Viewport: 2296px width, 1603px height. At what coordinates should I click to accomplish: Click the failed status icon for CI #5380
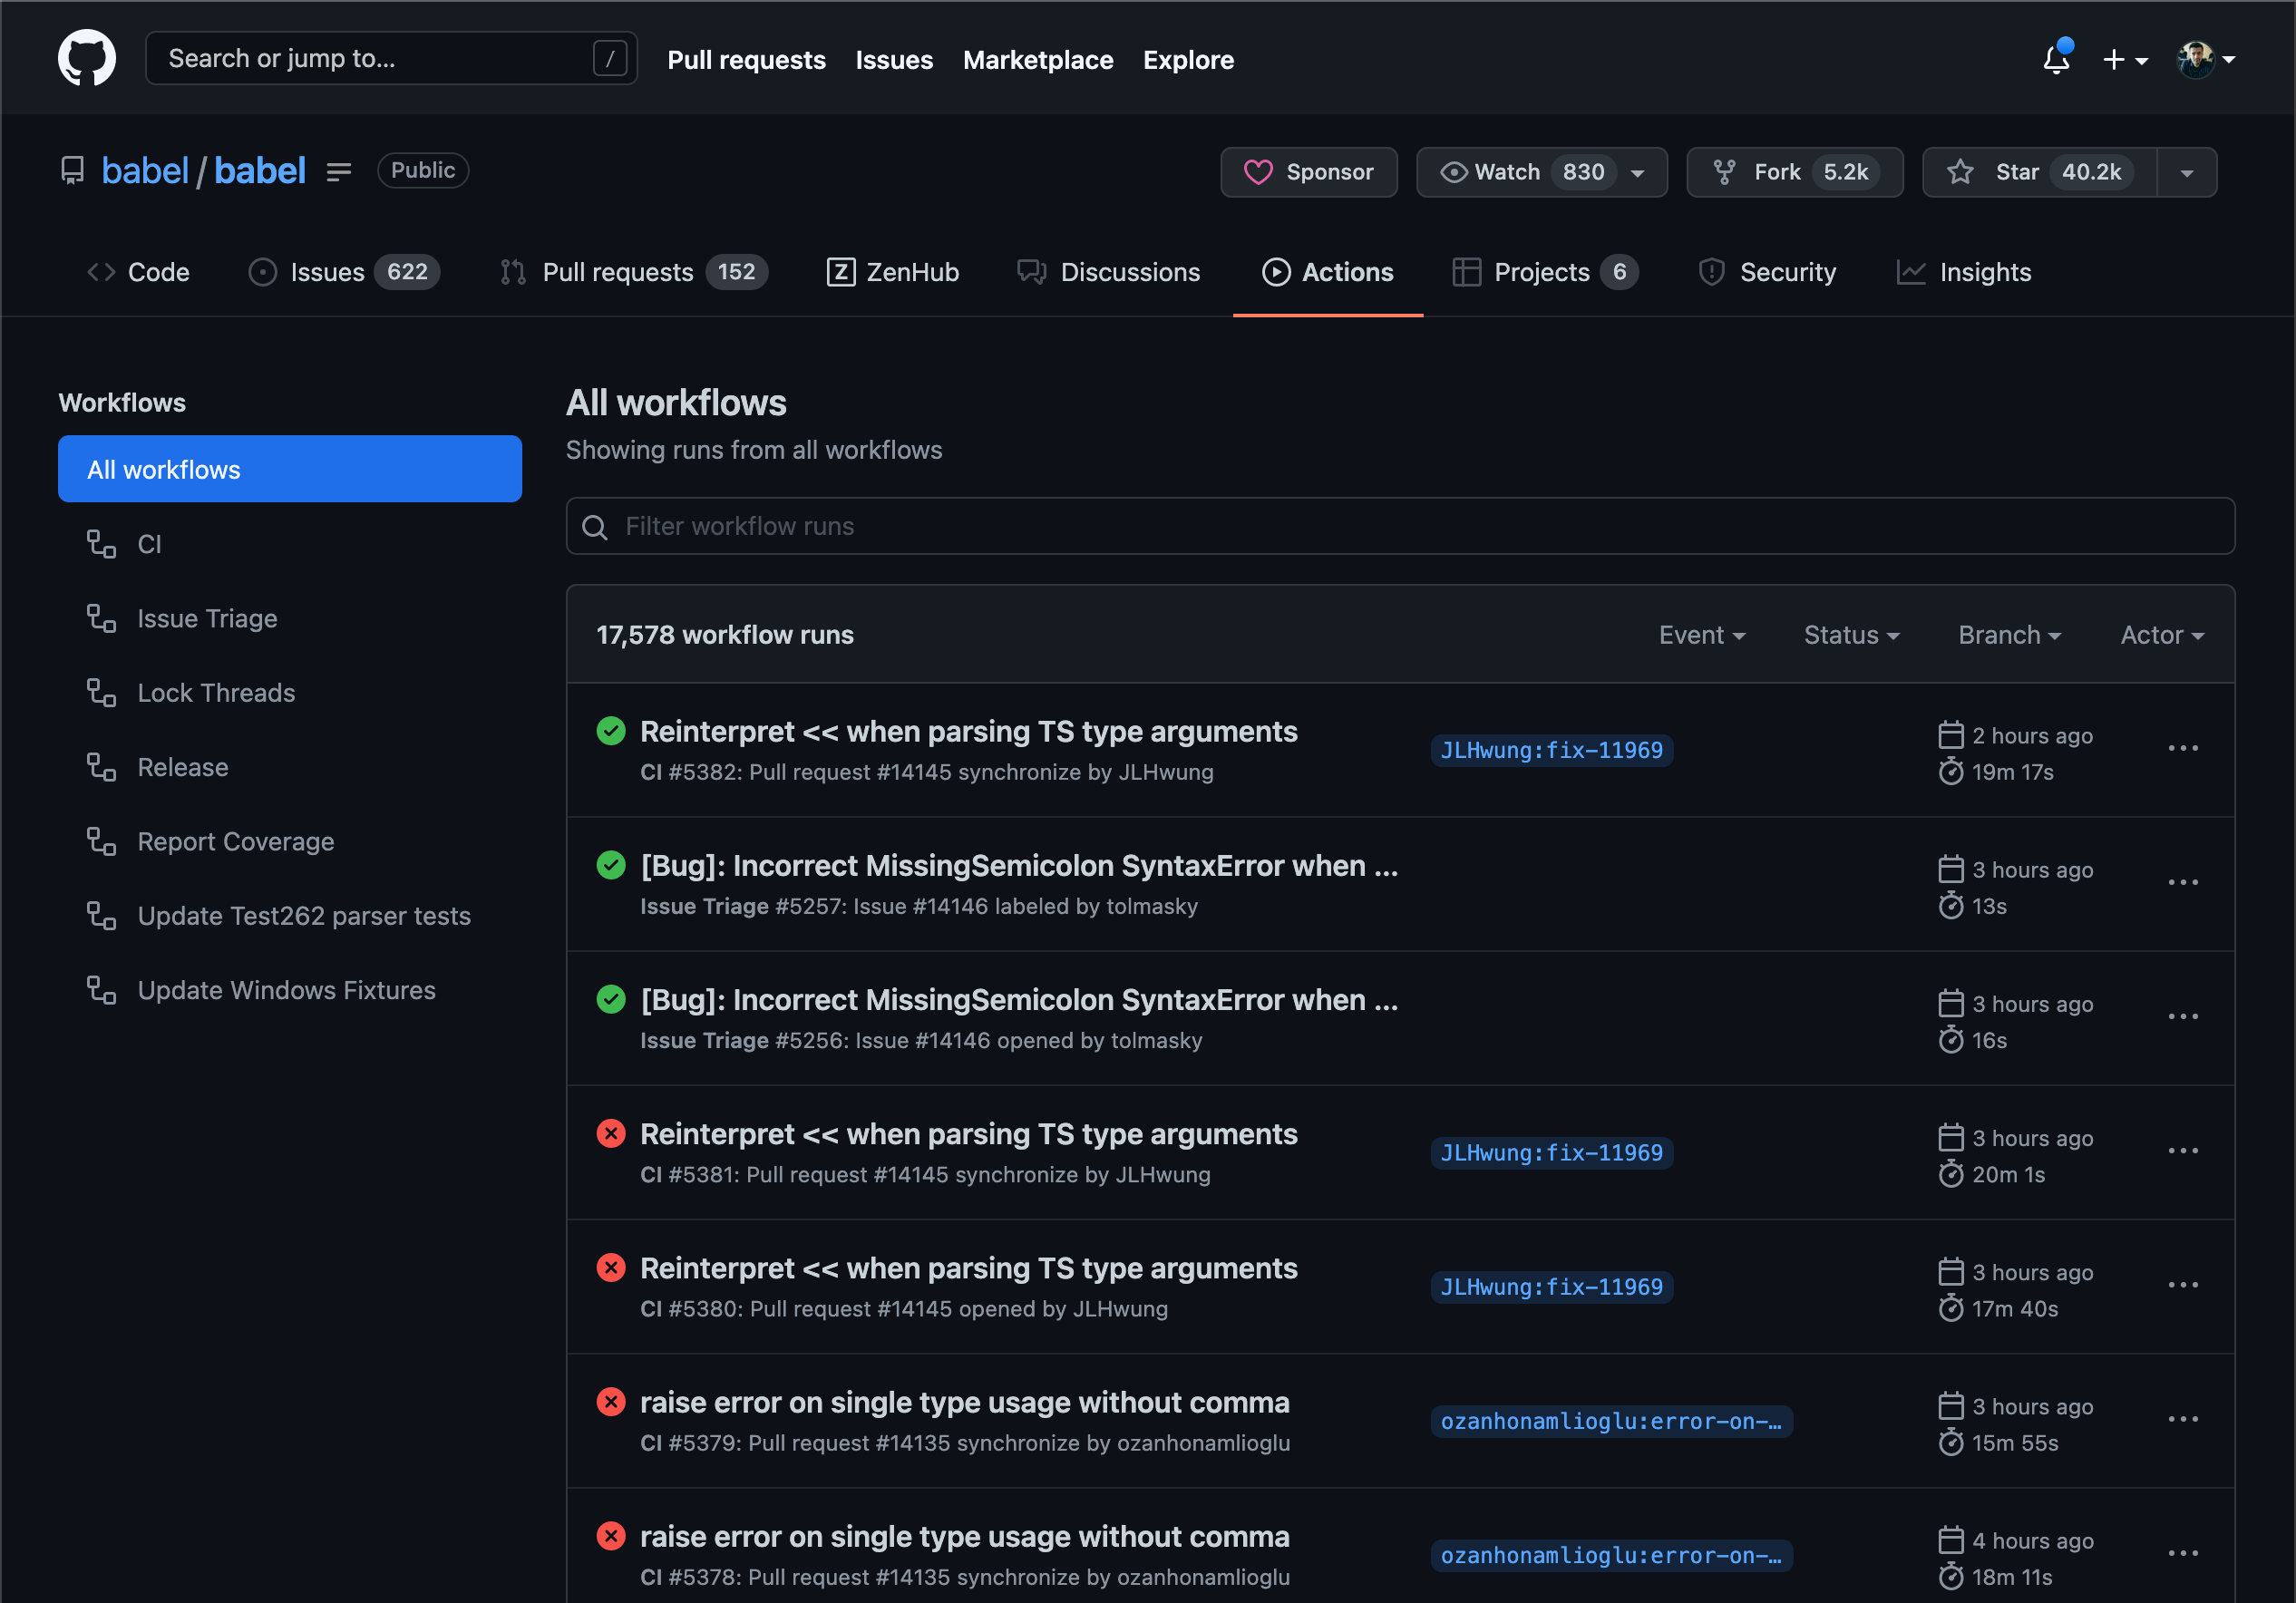click(x=611, y=1268)
